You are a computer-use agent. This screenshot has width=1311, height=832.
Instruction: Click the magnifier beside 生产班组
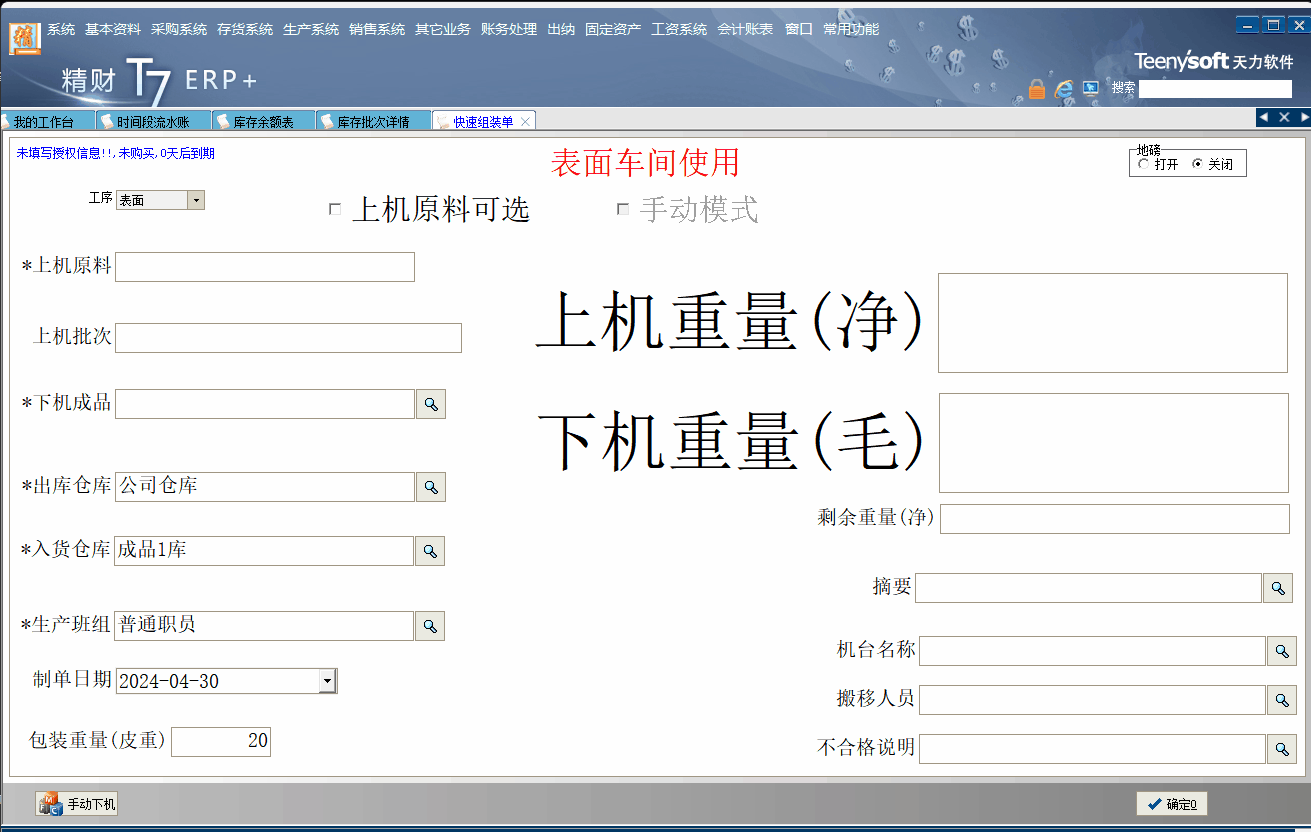click(430, 626)
